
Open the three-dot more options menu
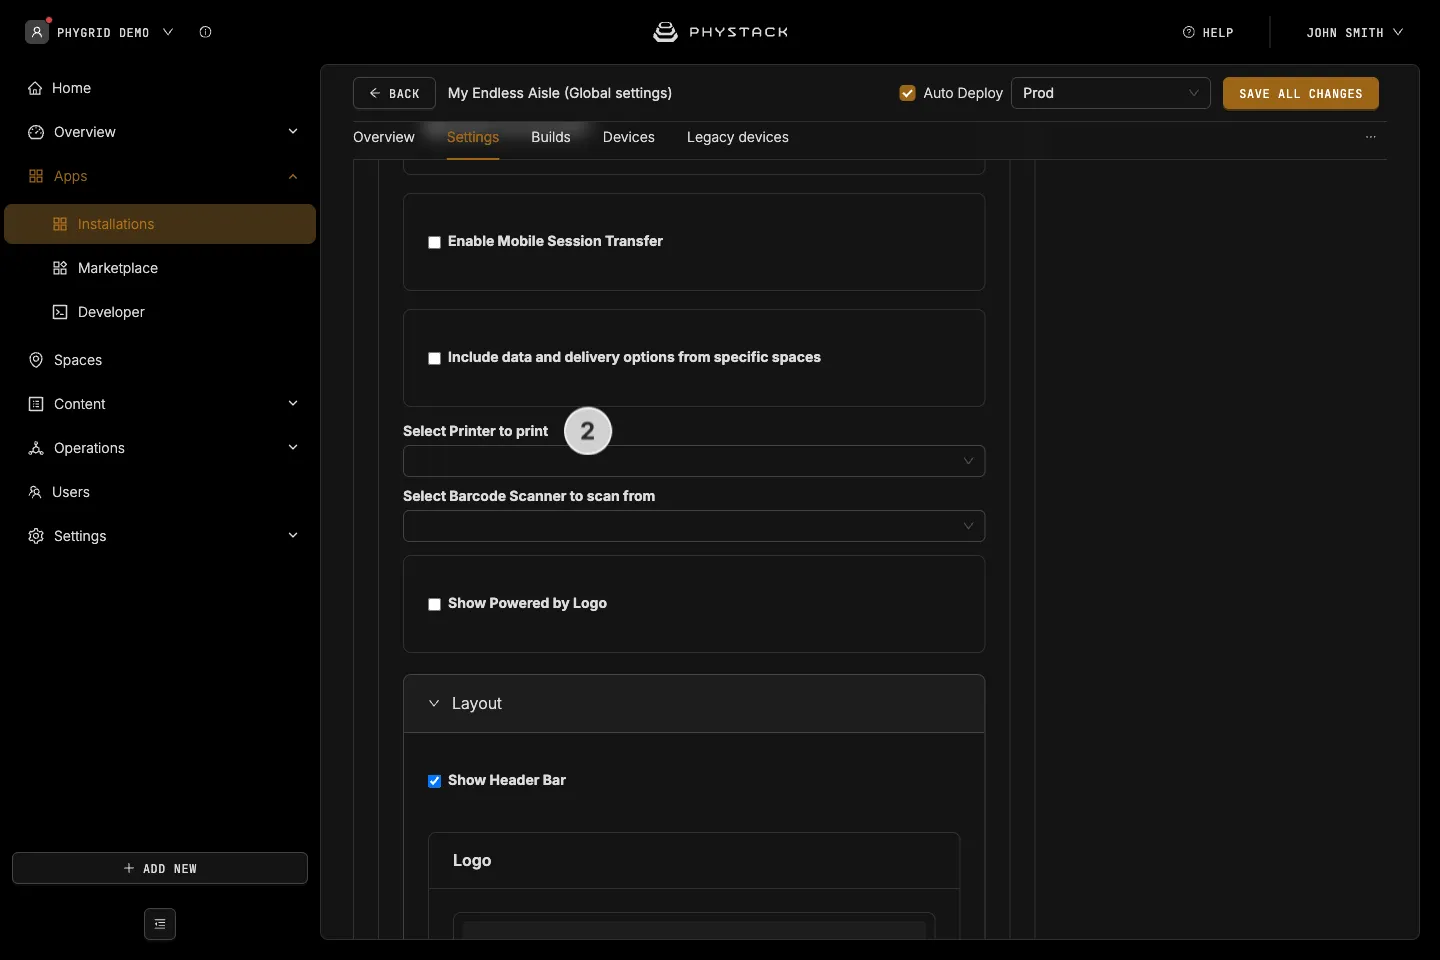tap(1371, 137)
